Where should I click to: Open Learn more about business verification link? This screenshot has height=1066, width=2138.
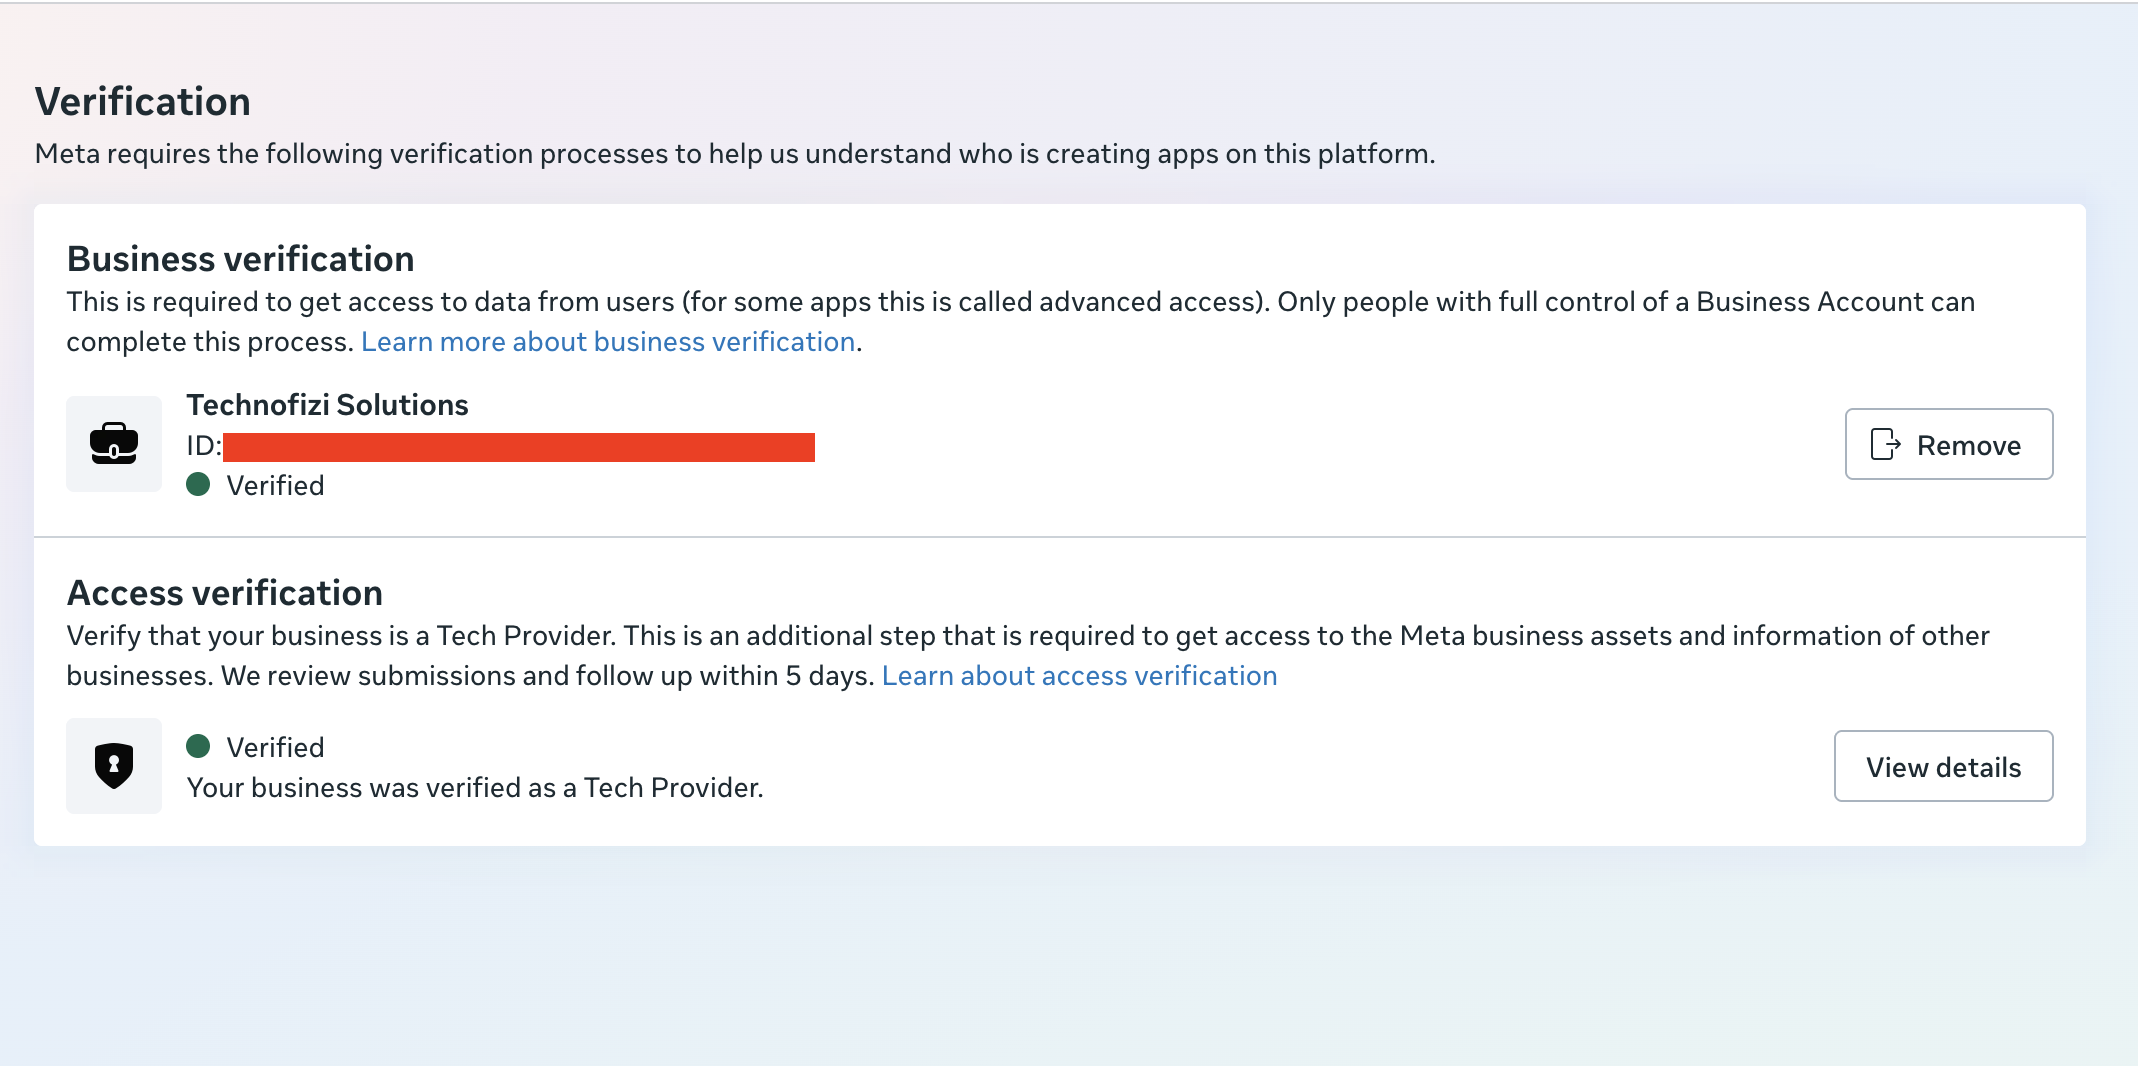point(608,342)
